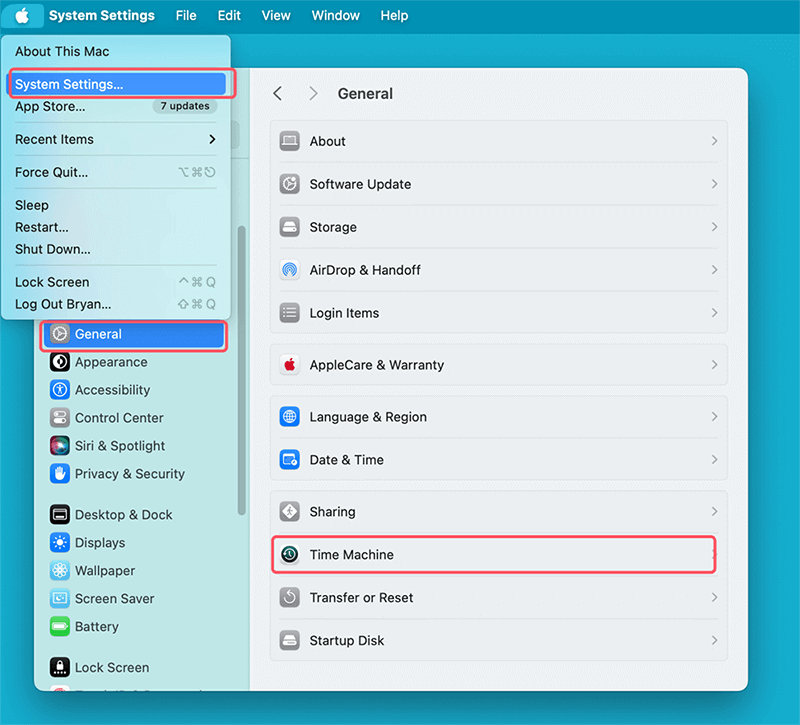Click the sidebar vertical scrollbar
800x725 pixels.
[x=241, y=370]
